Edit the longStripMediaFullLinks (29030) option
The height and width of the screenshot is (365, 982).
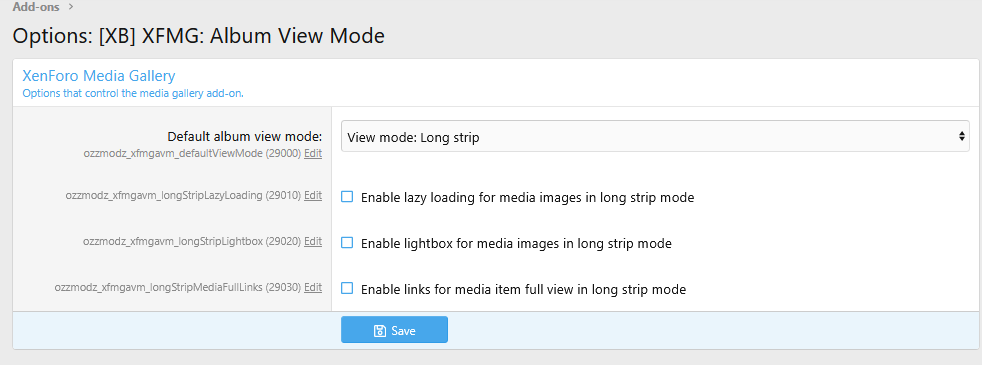[313, 287]
